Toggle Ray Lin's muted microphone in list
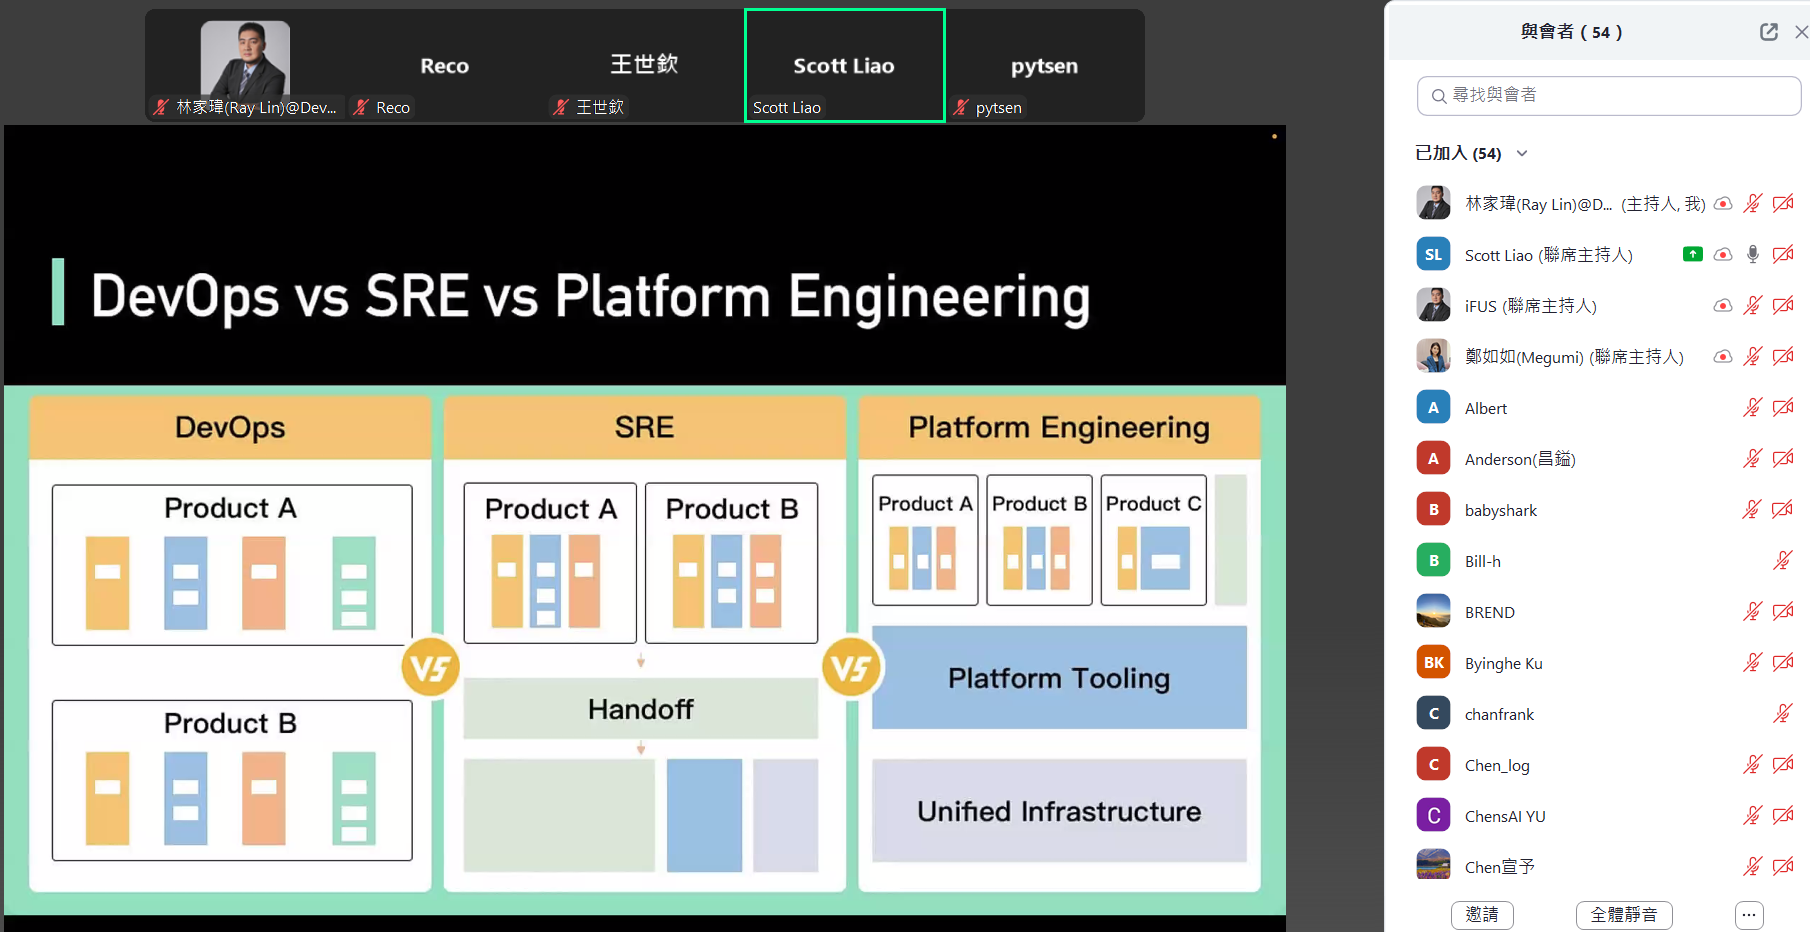Image resolution: width=1810 pixels, height=932 pixels. pyautogui.click(x=1752, y=203)
